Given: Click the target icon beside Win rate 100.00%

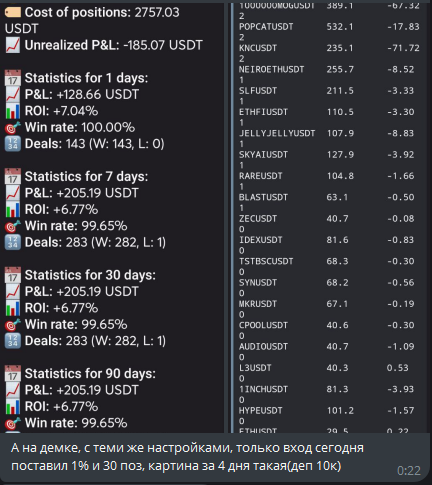Looking at the screenshot, I should tap(13, 127).
